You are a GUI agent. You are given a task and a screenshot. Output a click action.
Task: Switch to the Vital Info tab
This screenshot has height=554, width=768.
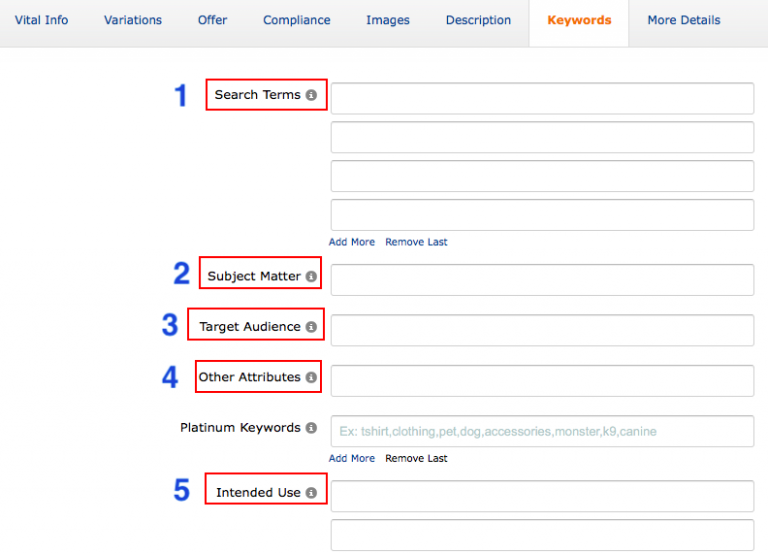(42, 20)
